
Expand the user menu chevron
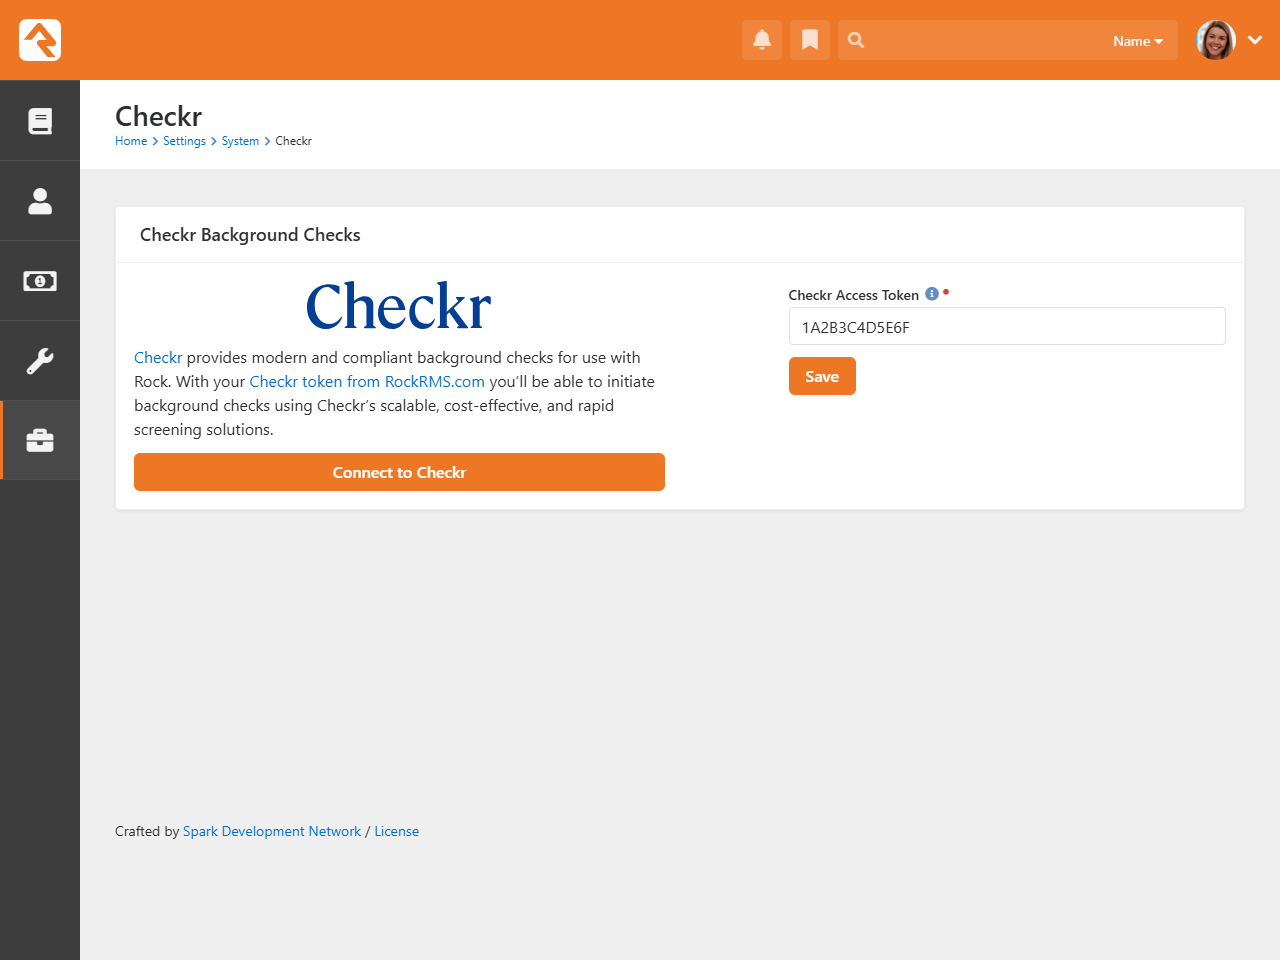point(1256,40)
